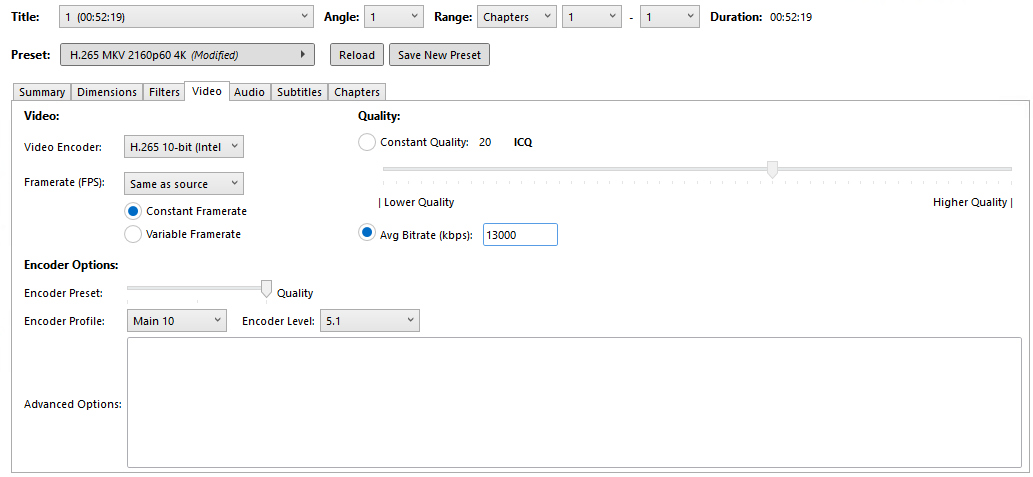Choose Constant Framerate option
The image size is (1033, 477).
coord(133,211)
